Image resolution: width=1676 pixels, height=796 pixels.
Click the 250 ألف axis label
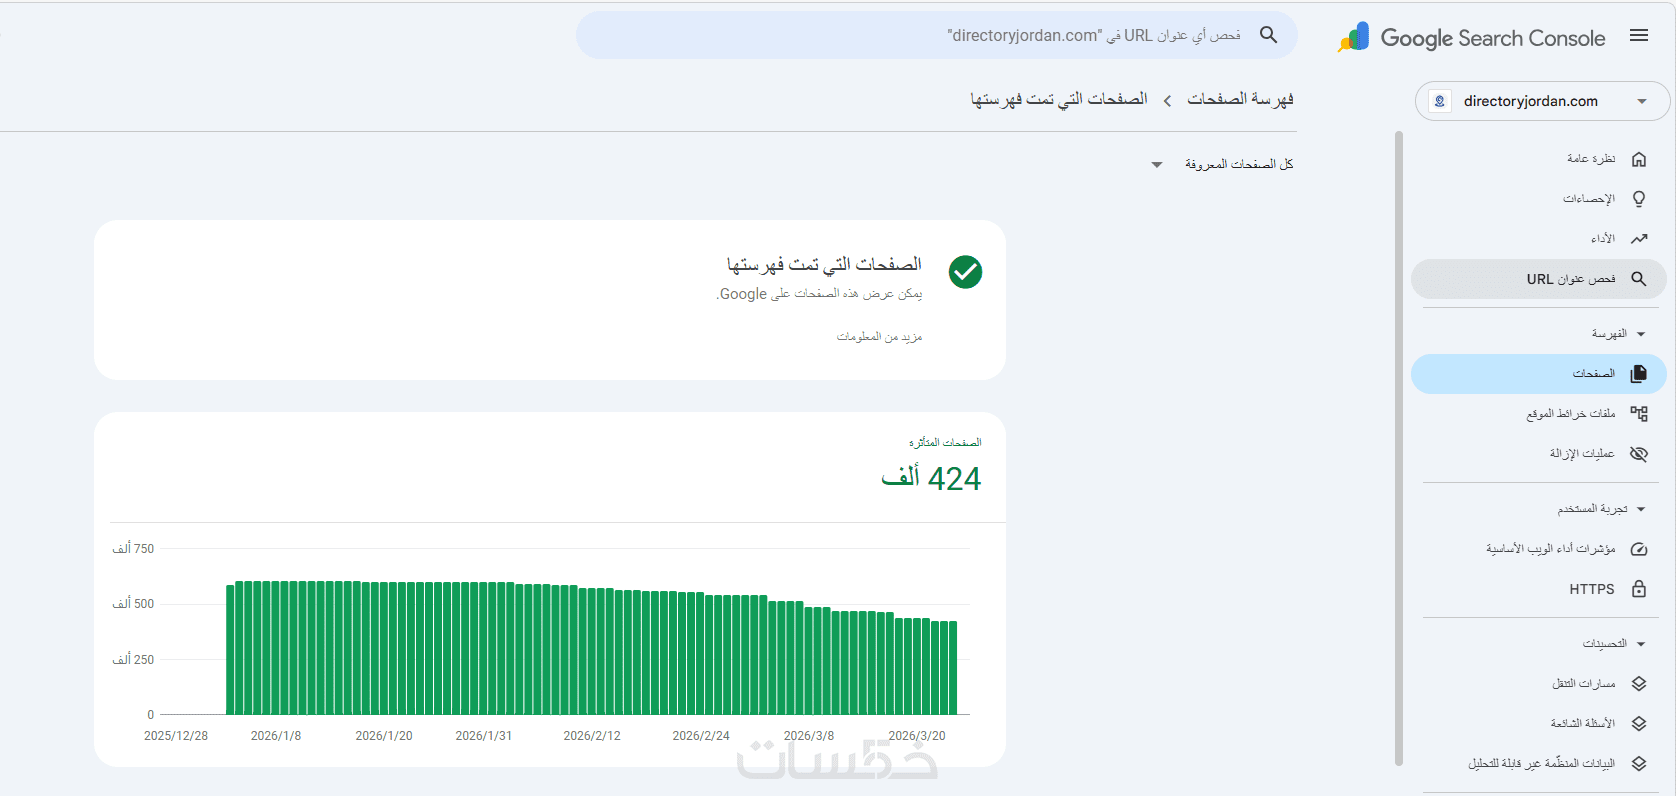[x=133, y=660]
